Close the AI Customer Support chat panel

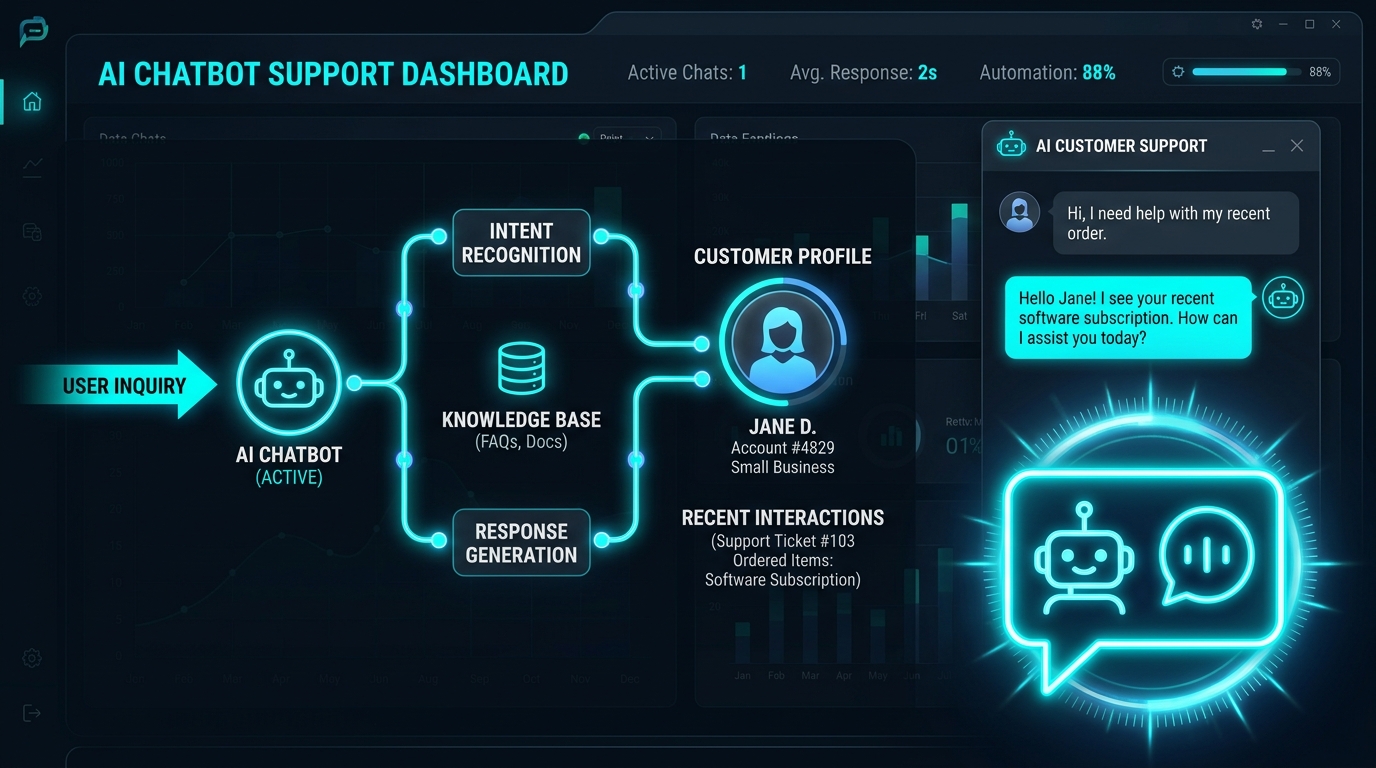coord(1297,146)
